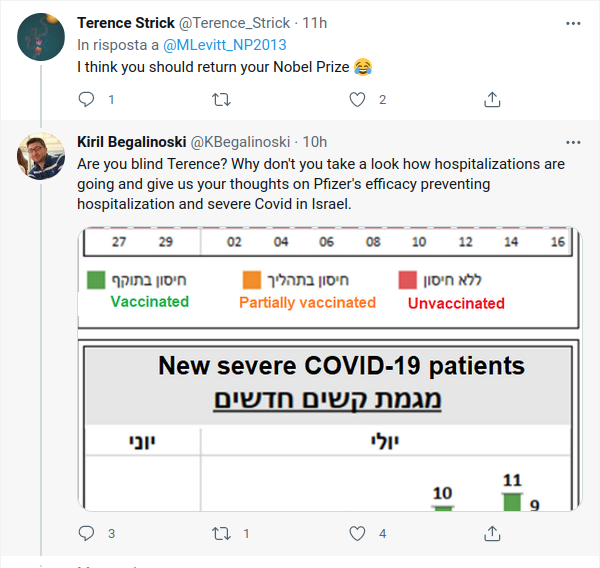Open the @KBegalinoski handle link
The image size is (600, 568).
point(242,142)
